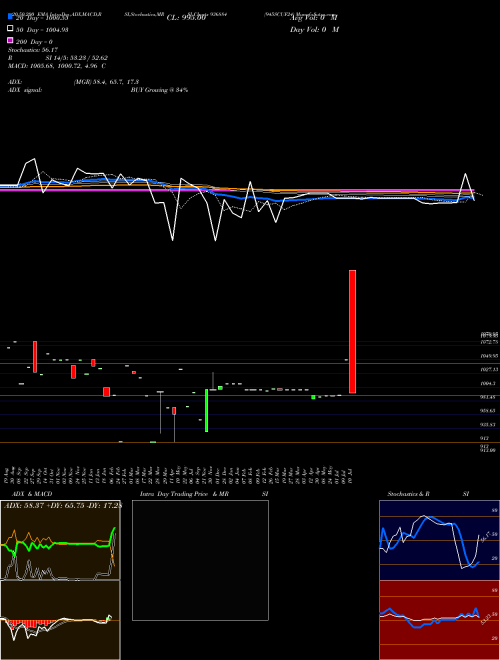Select the 'CL: 993.00' closing price text
This screenshot has width=500, height=660.
click(x=186, y=18)
